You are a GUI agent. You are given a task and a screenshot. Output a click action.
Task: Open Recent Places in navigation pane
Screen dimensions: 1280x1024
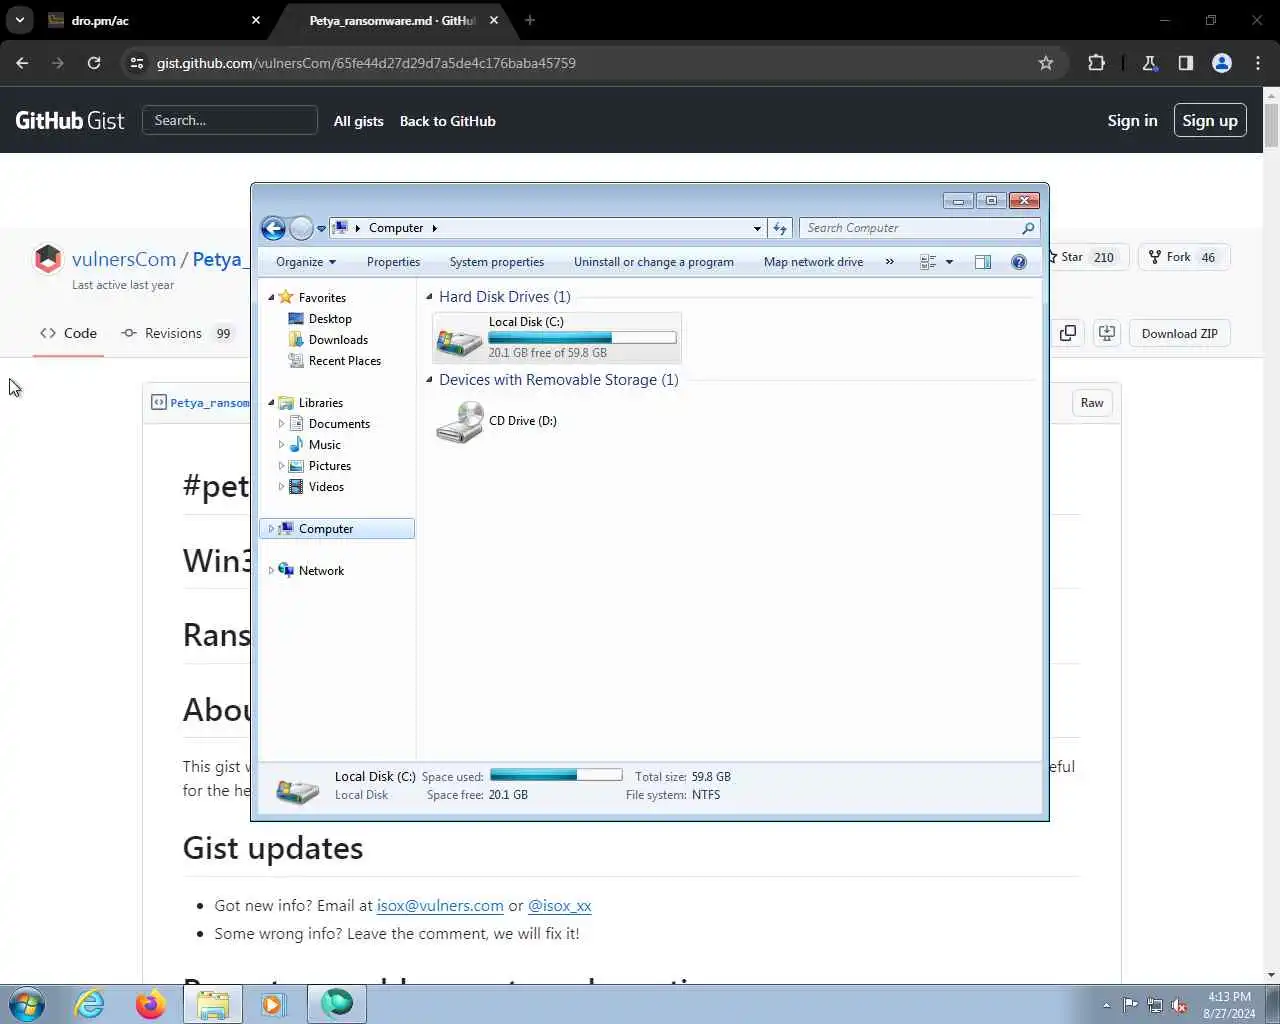click(x=344, y=361)
